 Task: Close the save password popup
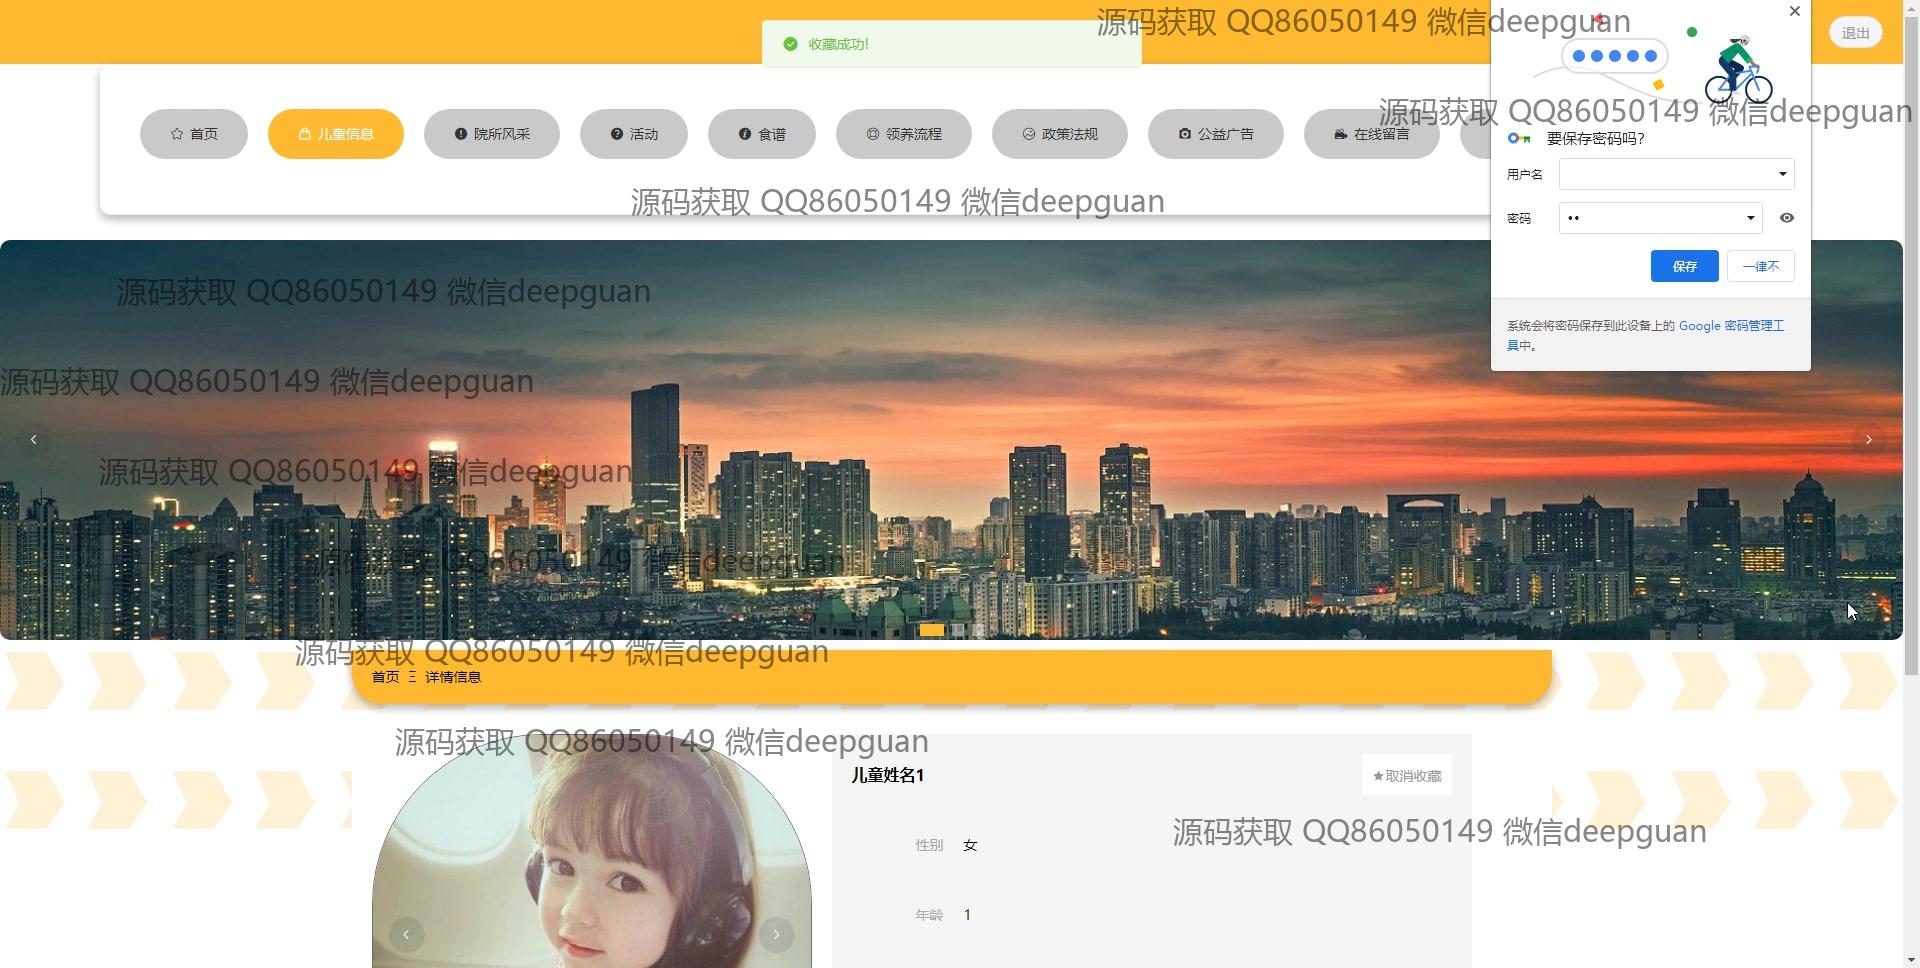tap(1794, 11)
